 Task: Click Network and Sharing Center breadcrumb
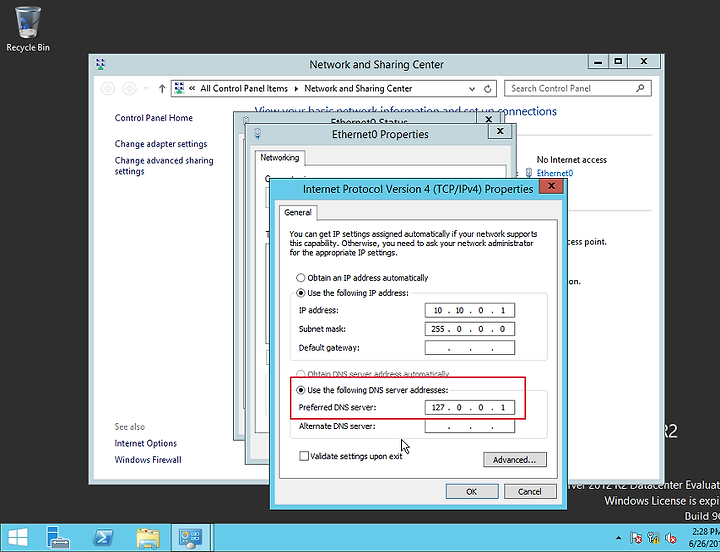(358, 88)
